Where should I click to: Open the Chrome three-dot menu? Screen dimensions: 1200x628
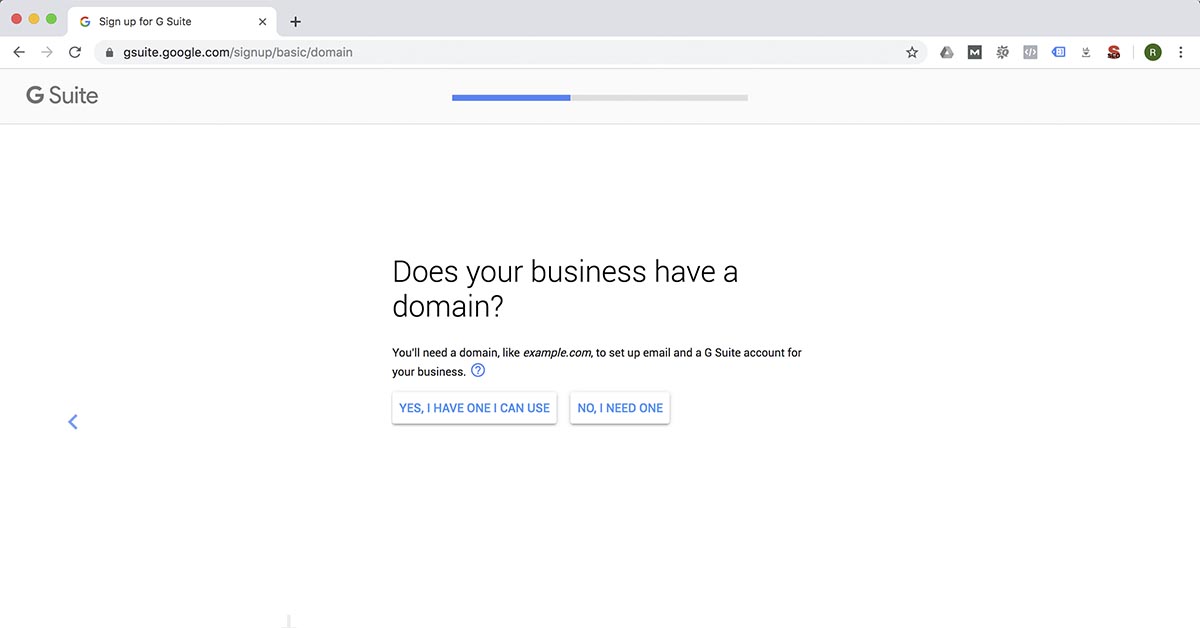[x=1183, y=52]
